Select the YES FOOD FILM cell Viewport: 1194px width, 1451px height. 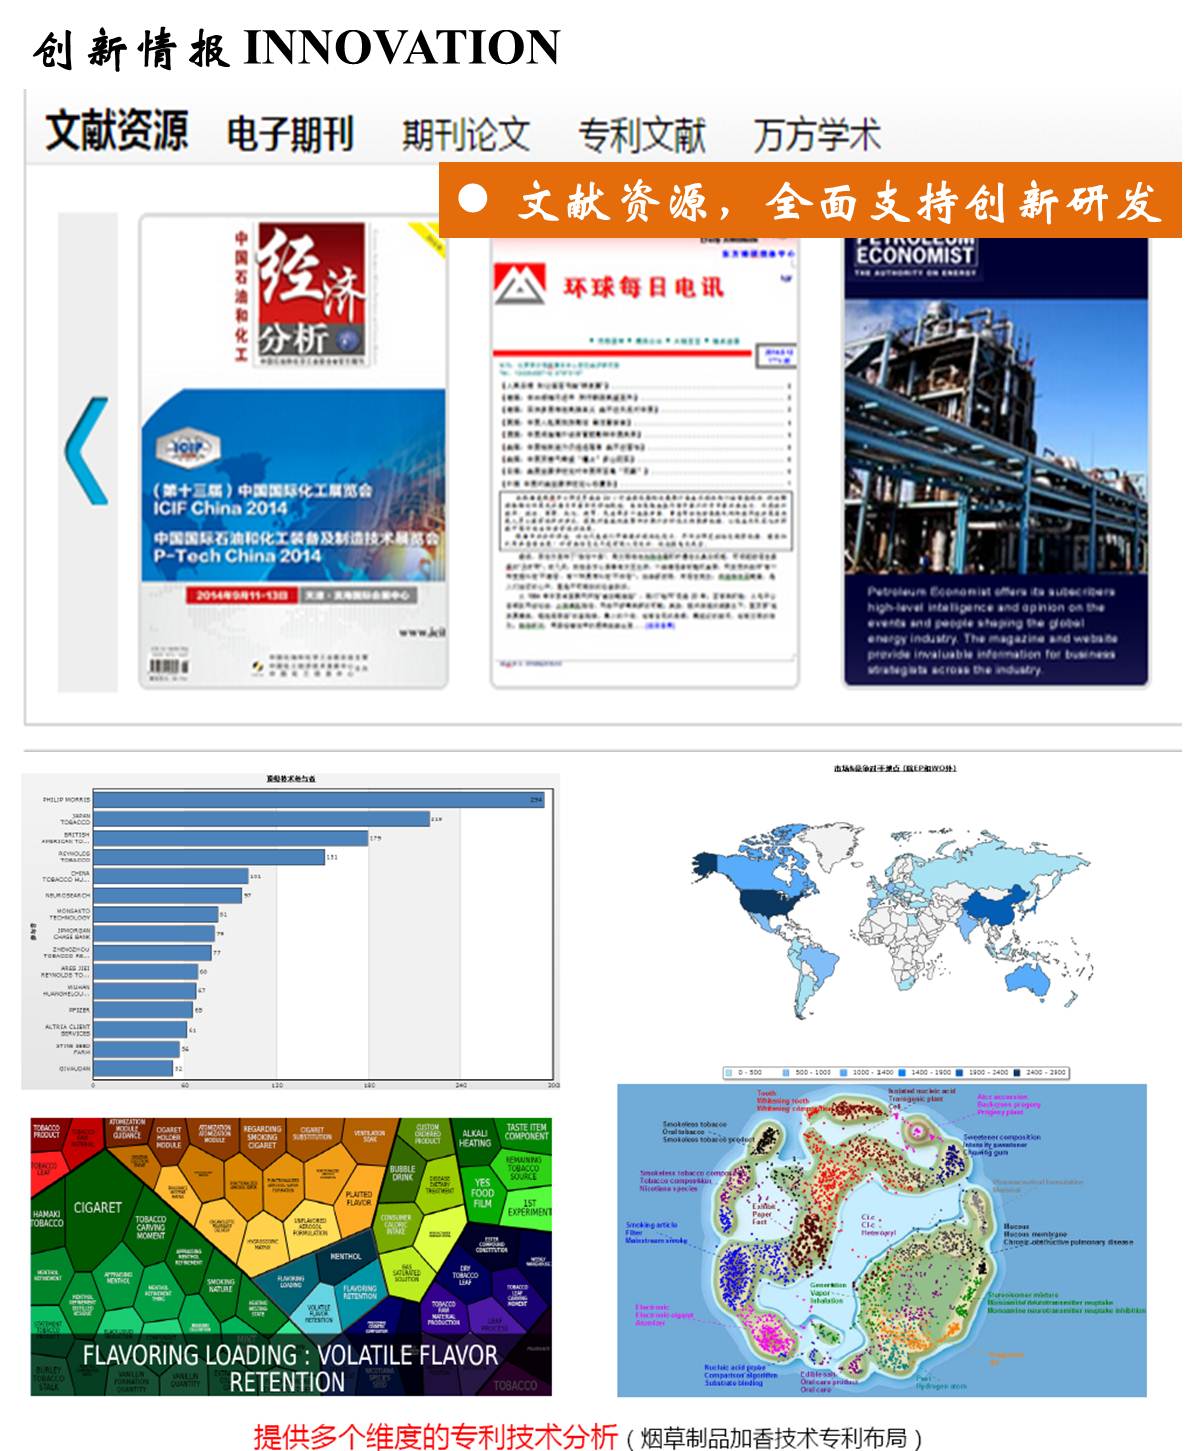(482, 1193)
